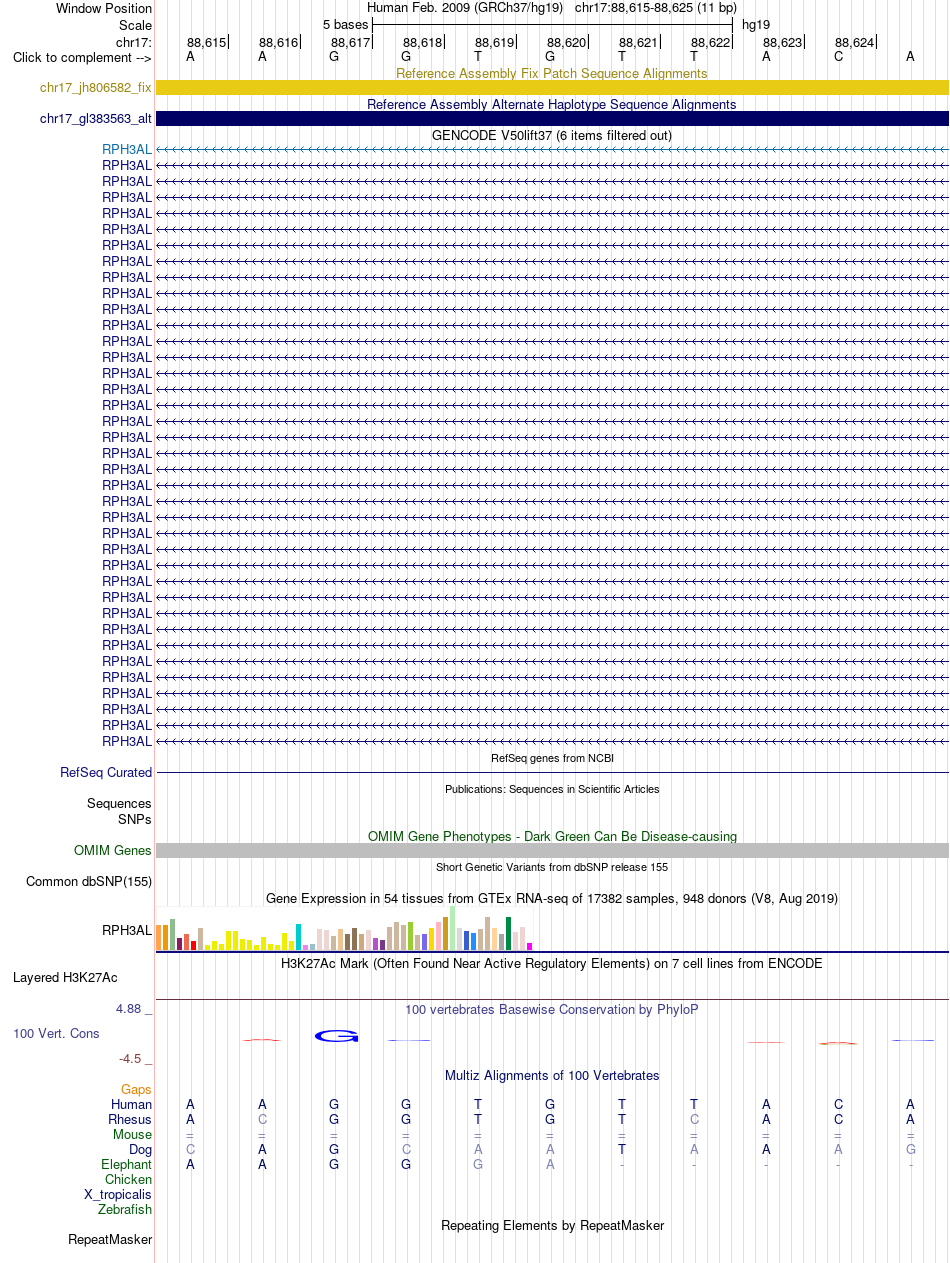
Task: Click the tallest light-green GTEx expression bar
Action: click(x=452, y=928)
